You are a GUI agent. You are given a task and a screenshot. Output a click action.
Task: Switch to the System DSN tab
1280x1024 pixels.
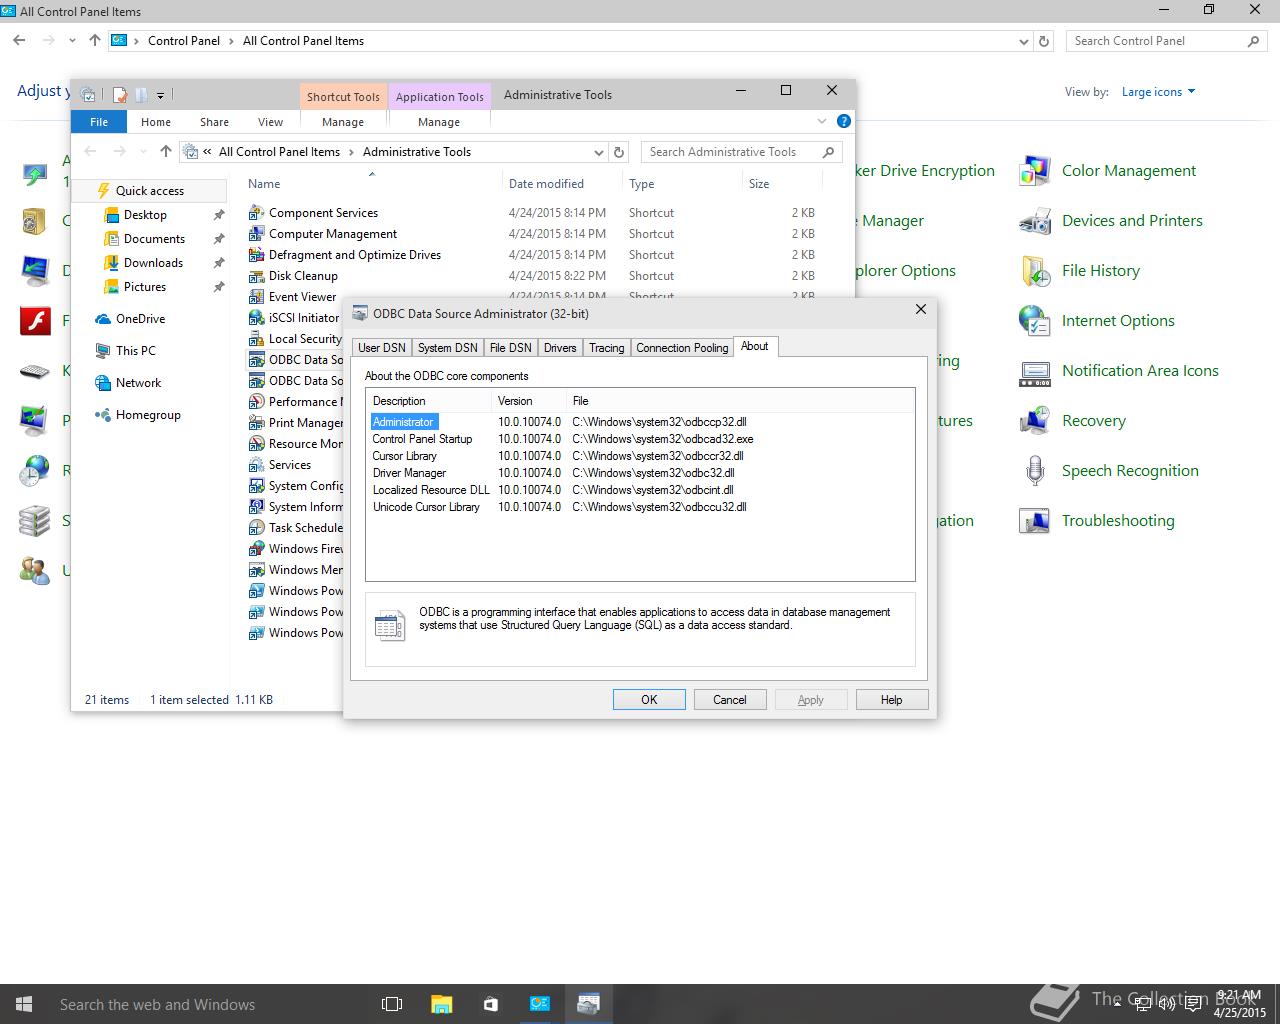point(447,348)
